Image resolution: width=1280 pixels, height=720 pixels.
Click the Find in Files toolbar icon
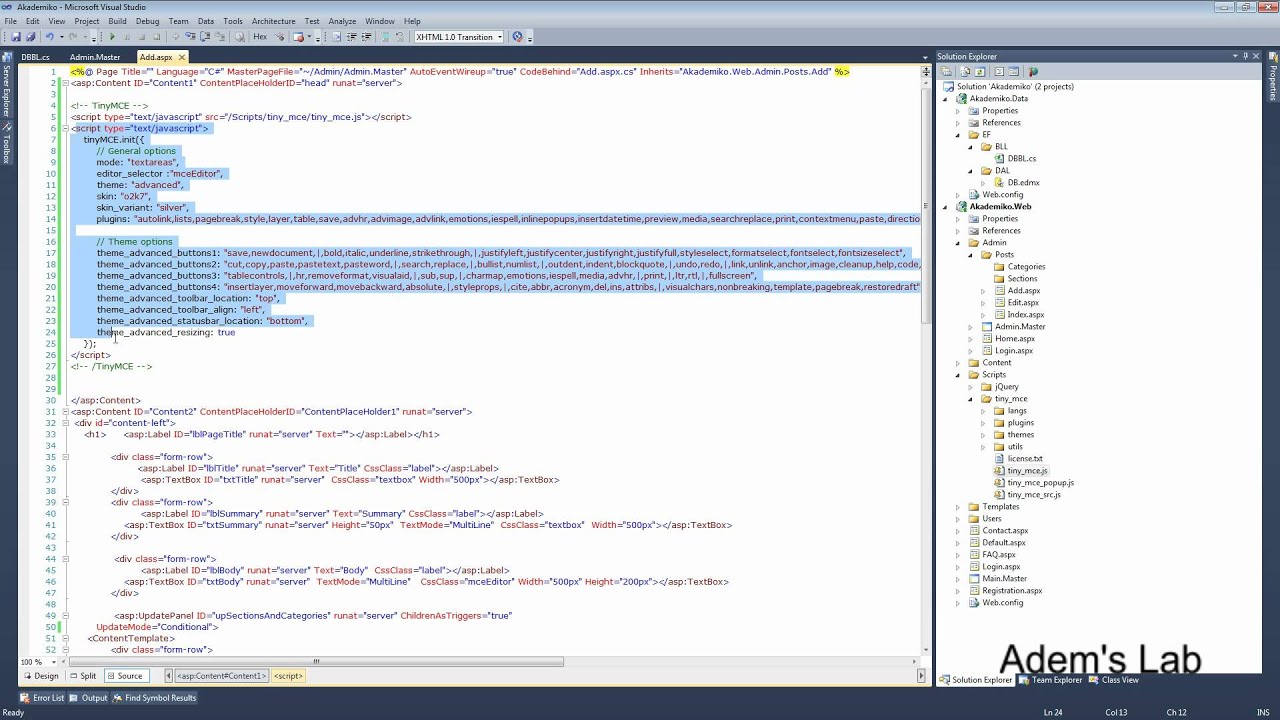click(x=240, y=37)
